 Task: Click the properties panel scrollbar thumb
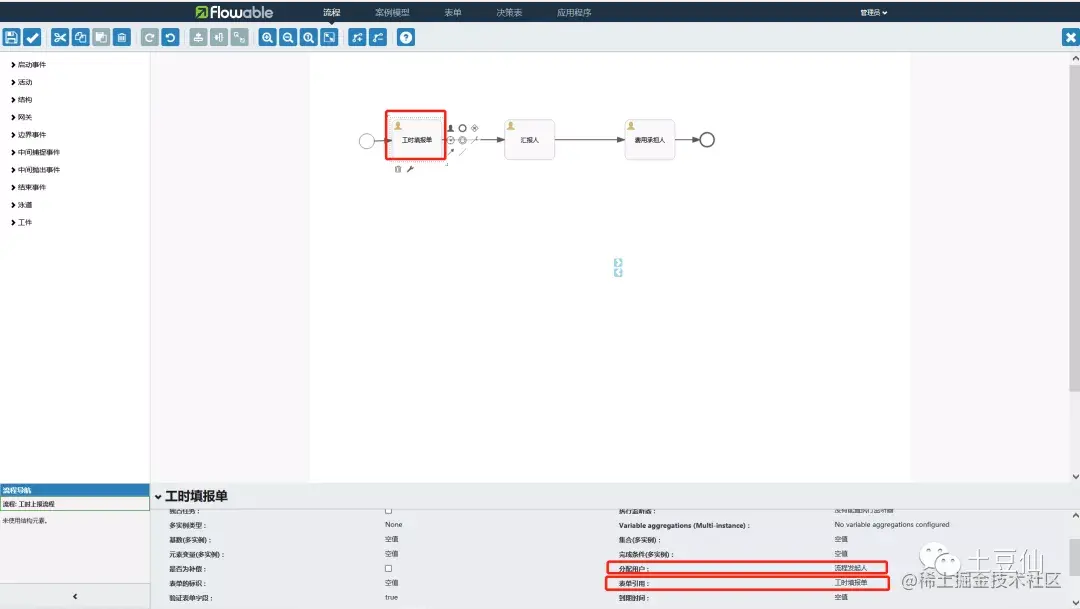pos(1074,557)
